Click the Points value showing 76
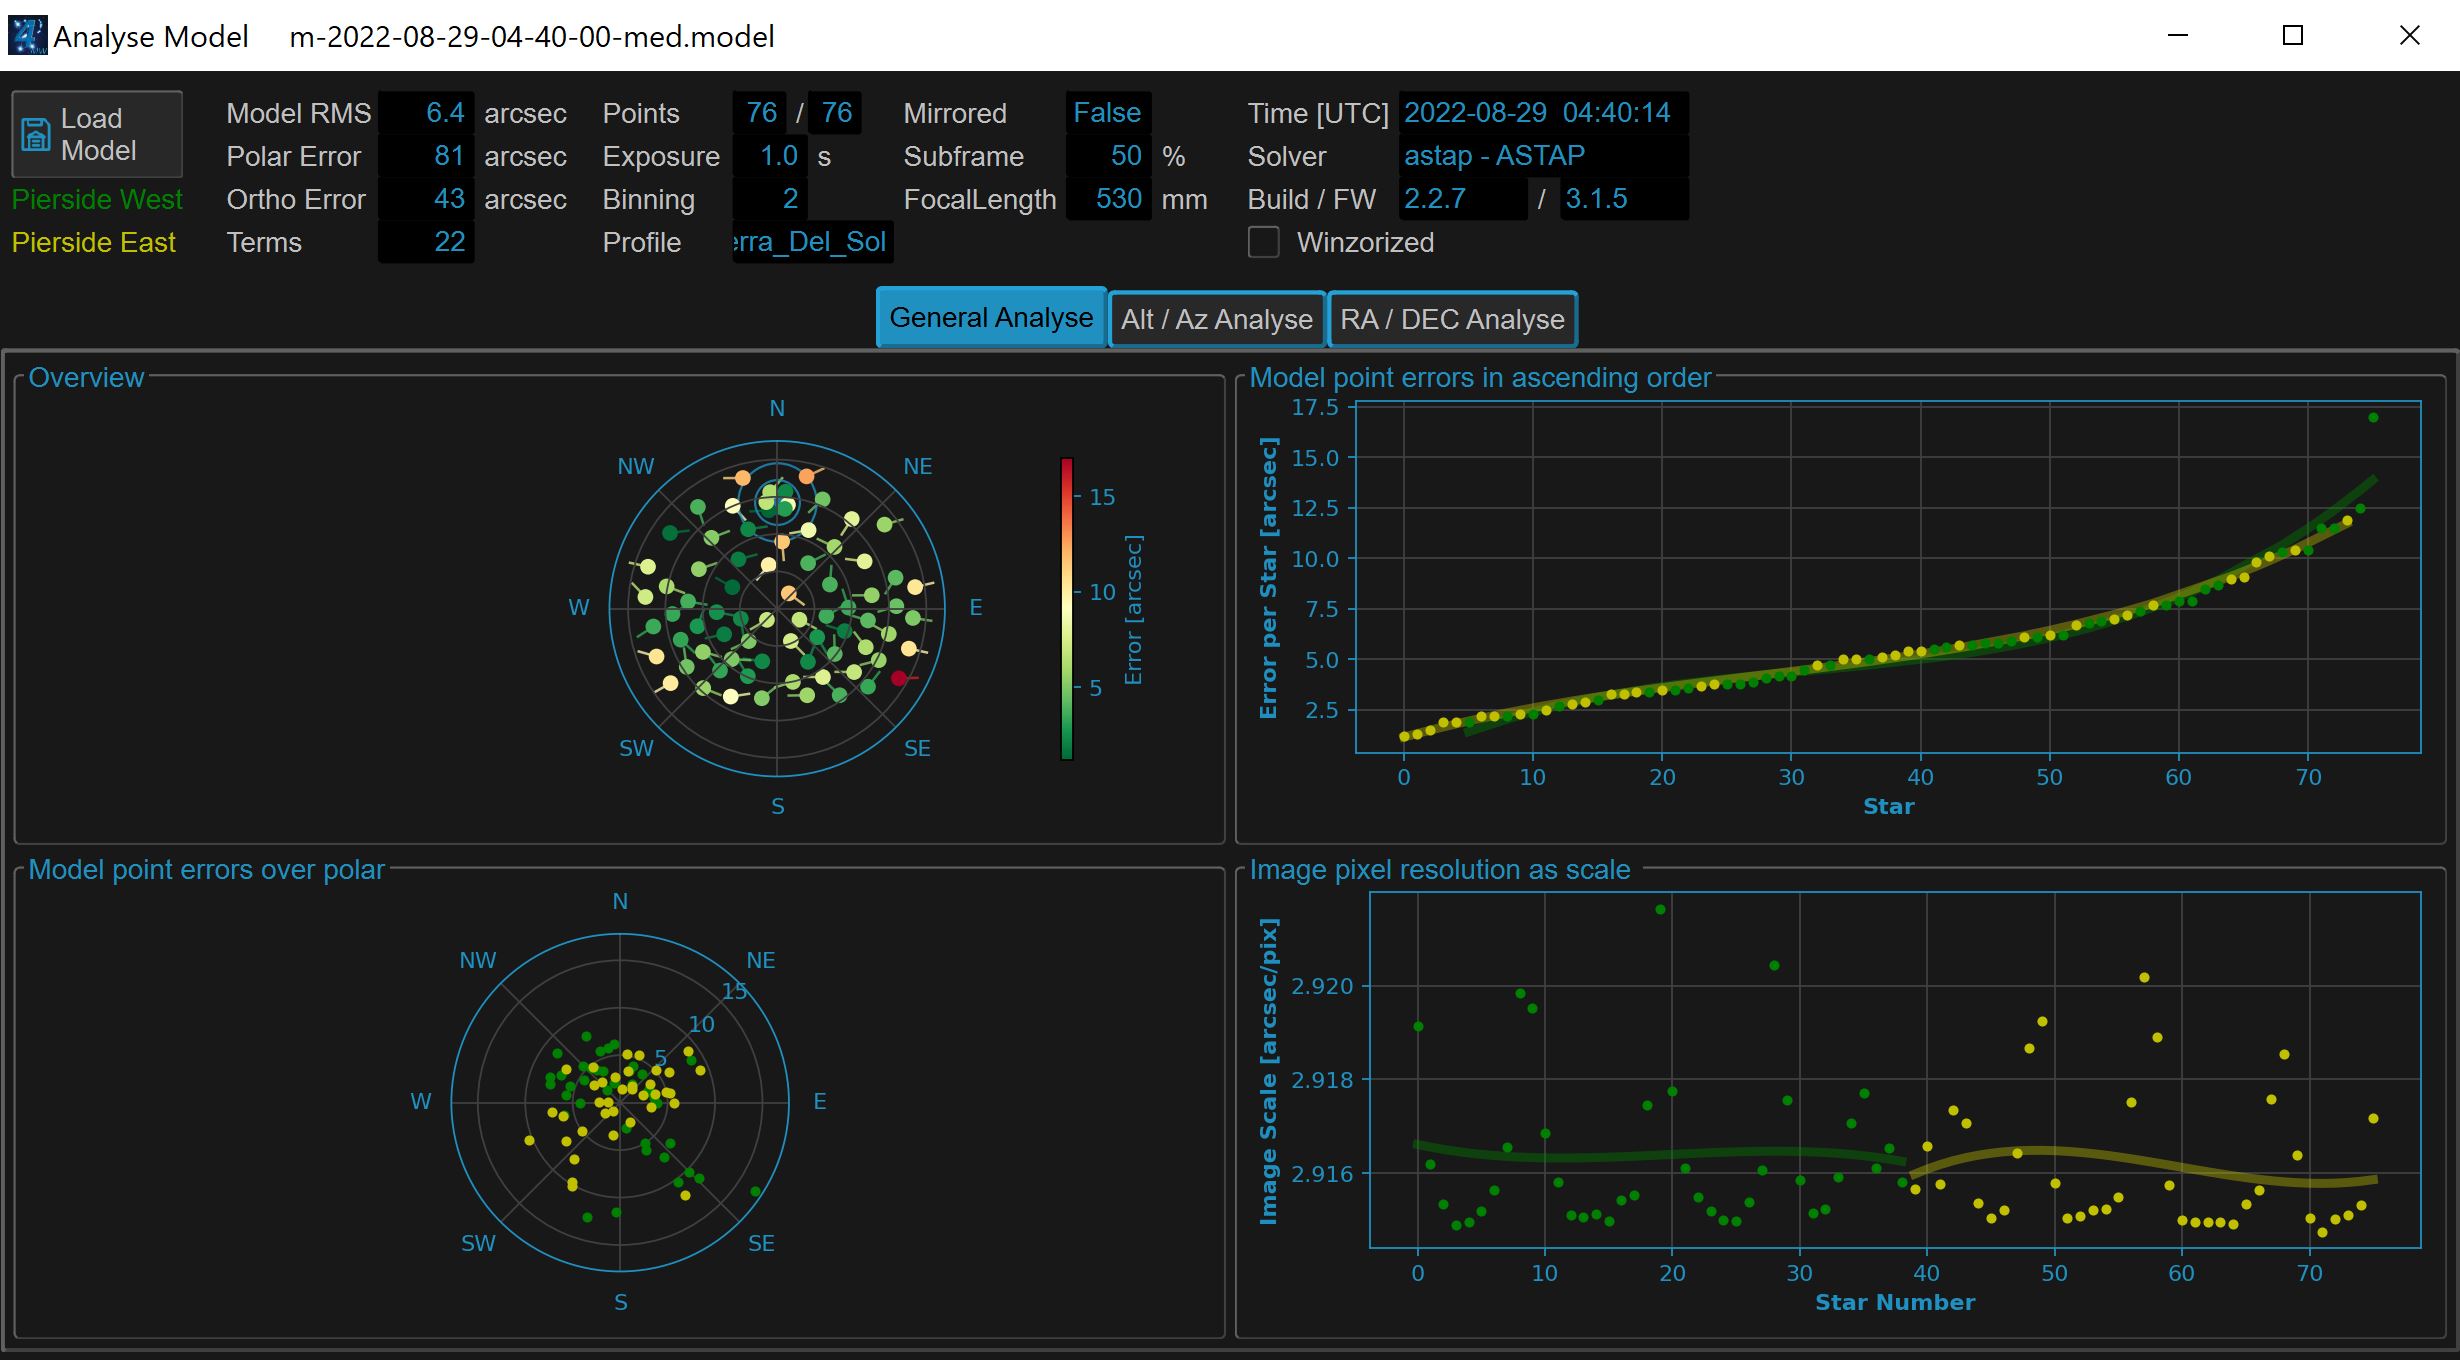 tap(760, 112)
